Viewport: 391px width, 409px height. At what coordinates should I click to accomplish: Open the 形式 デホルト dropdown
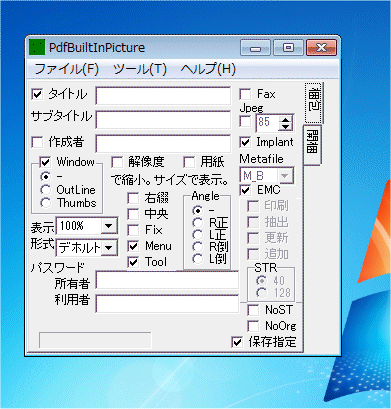[108, 248]
